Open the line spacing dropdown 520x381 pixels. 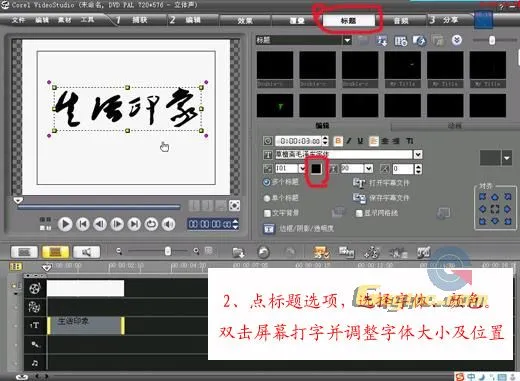coord(368,169)
